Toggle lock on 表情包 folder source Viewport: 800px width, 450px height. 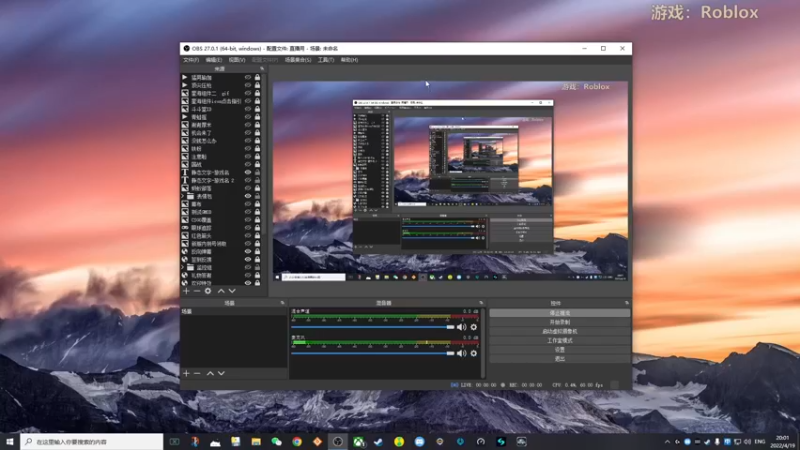click(x=257, y=196)
